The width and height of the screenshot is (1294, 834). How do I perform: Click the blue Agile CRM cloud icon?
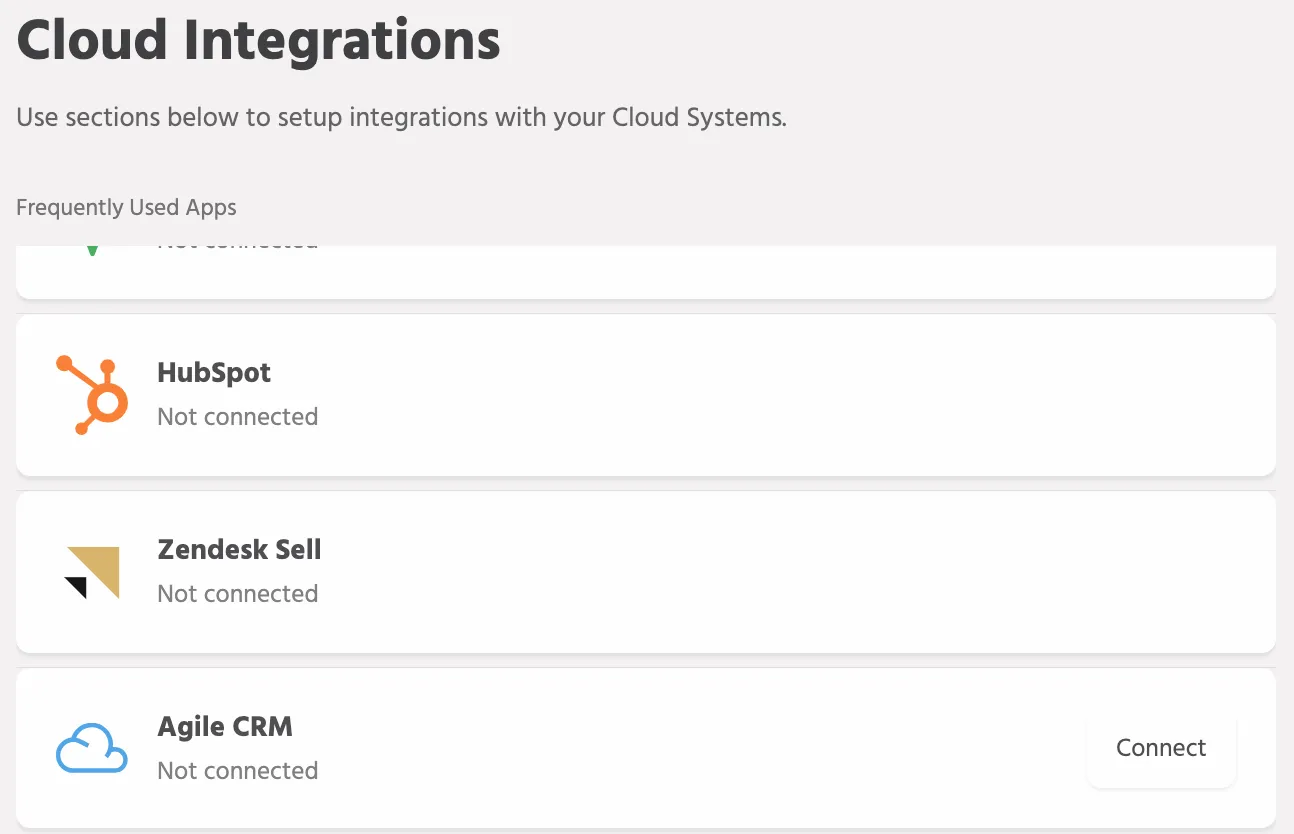(92, 749)
